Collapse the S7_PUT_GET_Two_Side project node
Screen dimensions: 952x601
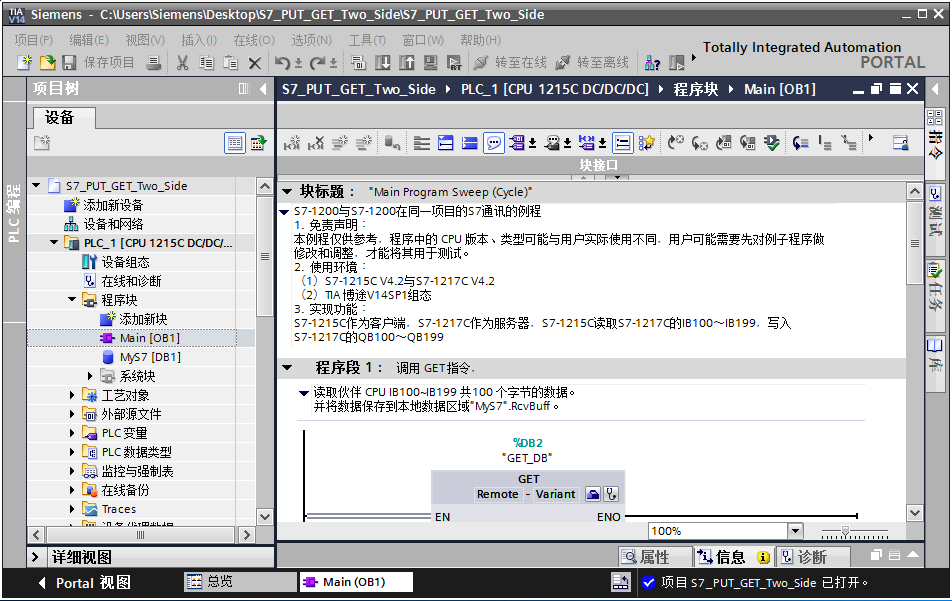36,185
